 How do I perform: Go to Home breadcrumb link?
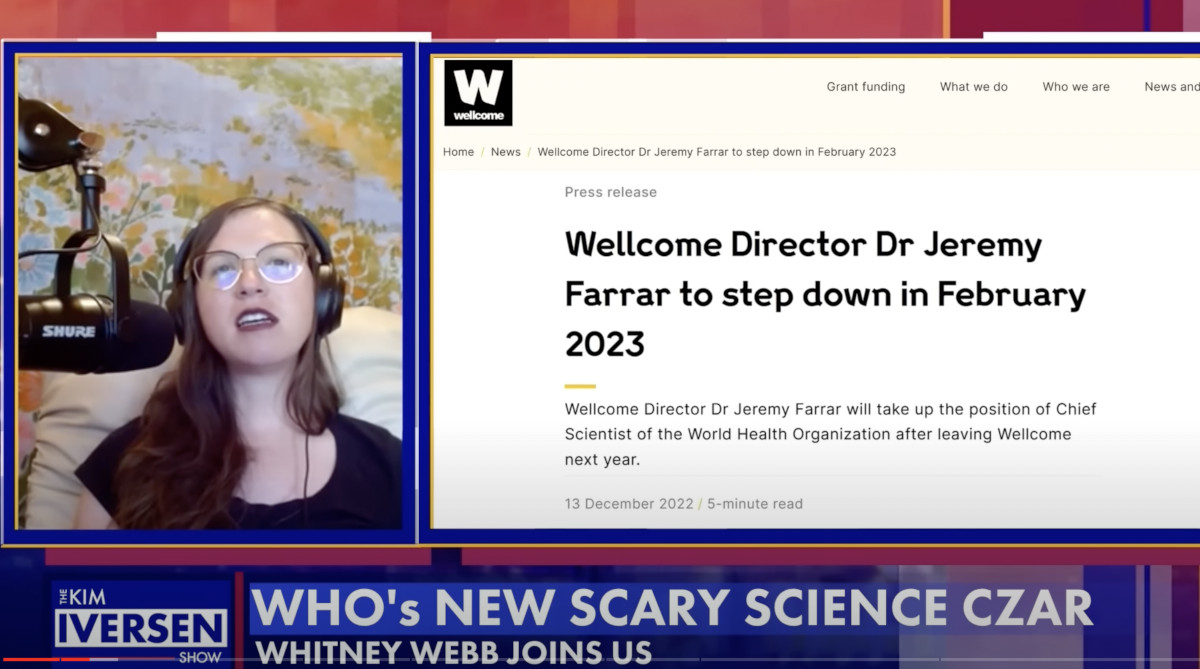click(x=459, y=152)
